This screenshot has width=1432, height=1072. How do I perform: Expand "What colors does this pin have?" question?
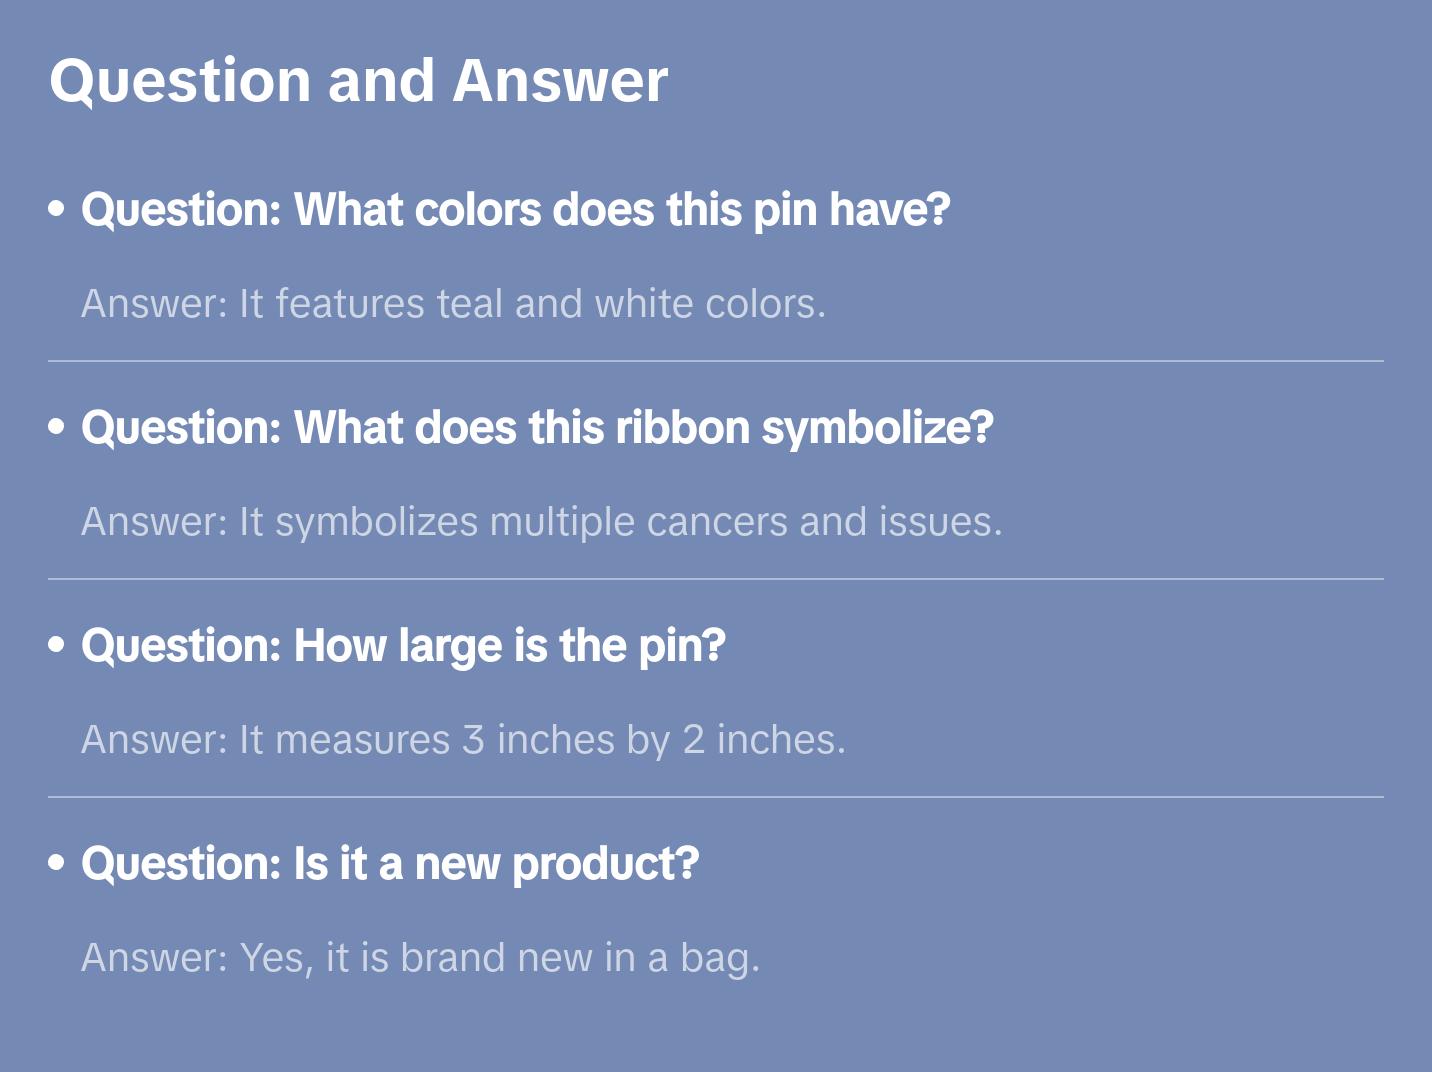515,210
